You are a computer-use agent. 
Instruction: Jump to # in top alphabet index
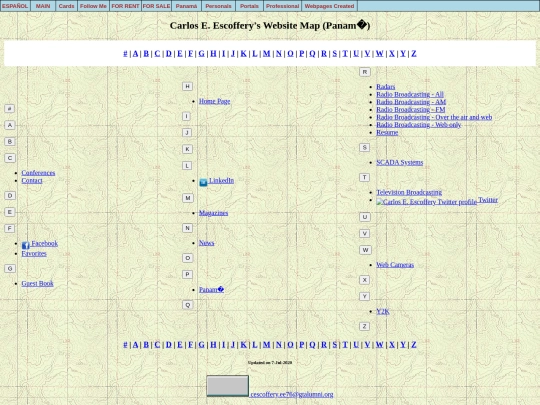pos(125,53)
